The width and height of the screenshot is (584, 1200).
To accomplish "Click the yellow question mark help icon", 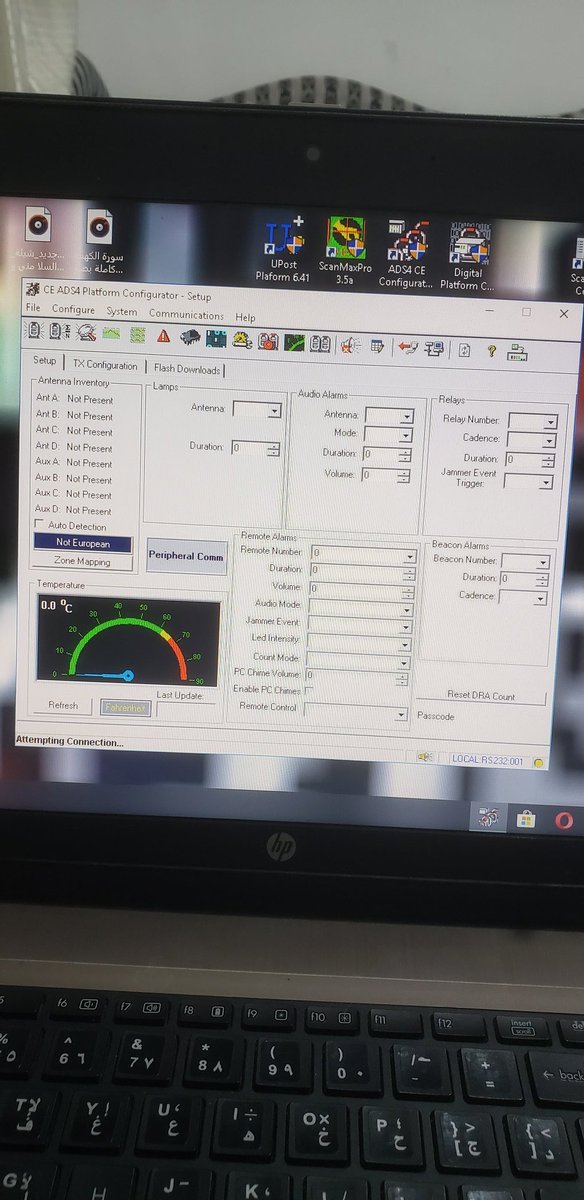I will tap(491, 349).
